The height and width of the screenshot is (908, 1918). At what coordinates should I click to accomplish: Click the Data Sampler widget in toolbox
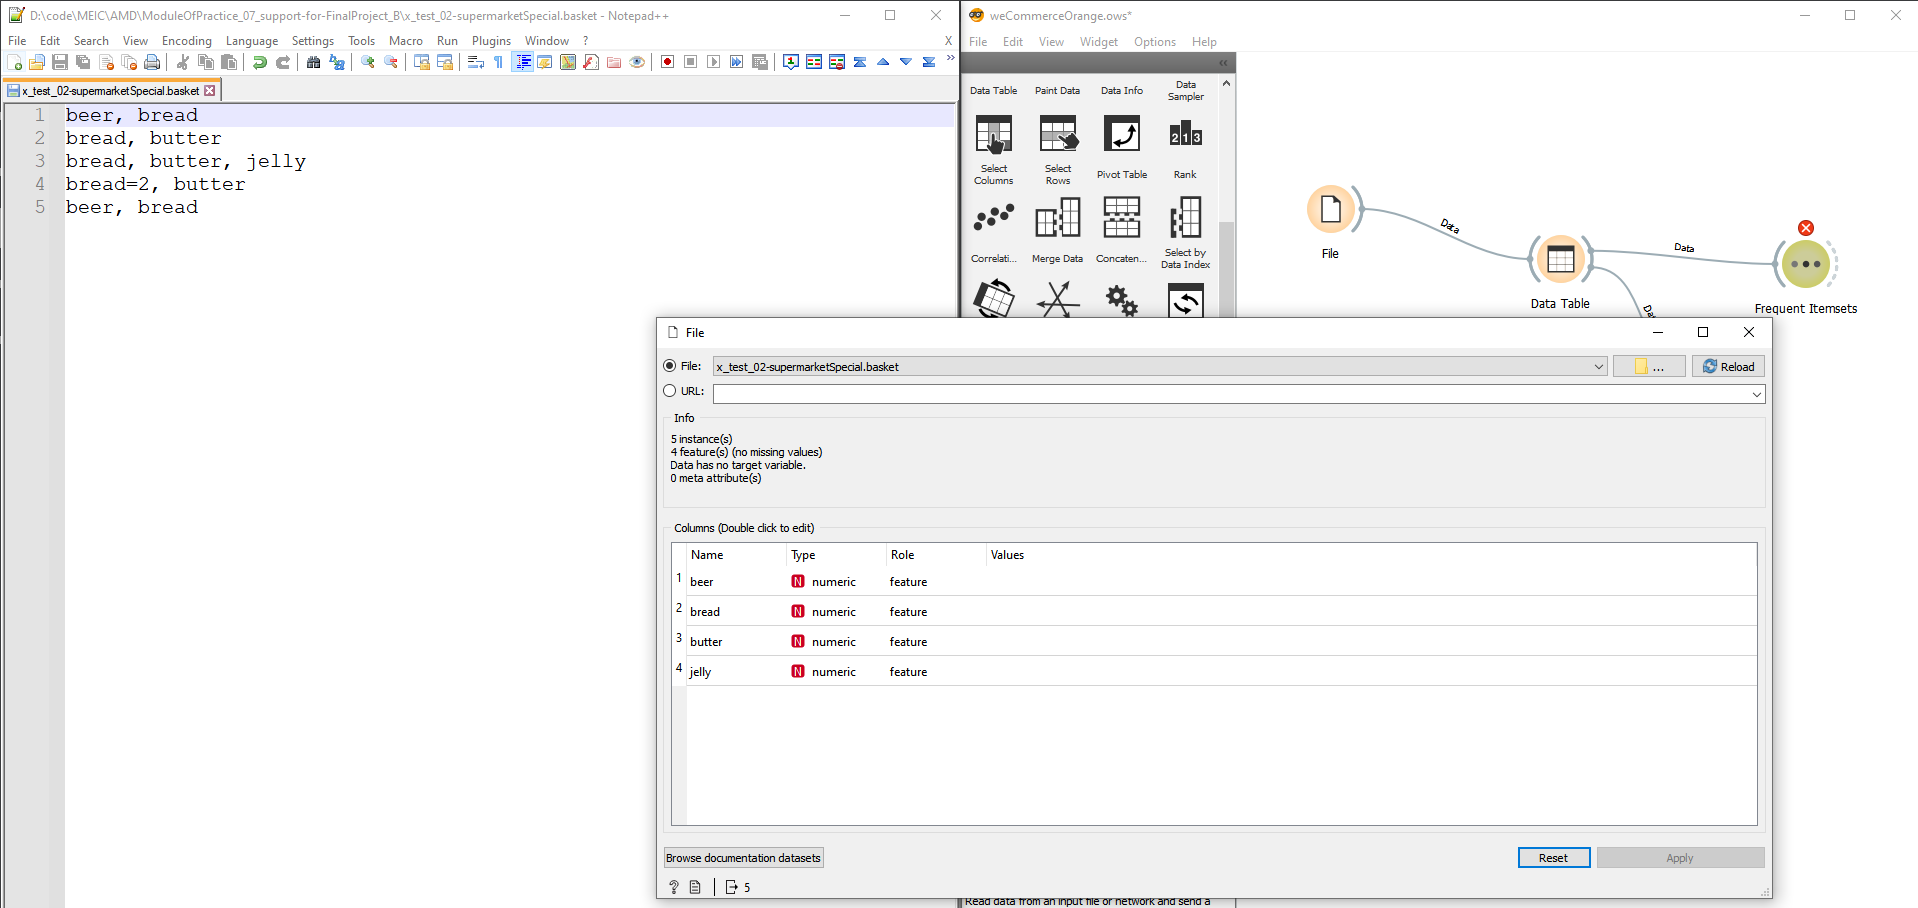(x=1186, y=91)
